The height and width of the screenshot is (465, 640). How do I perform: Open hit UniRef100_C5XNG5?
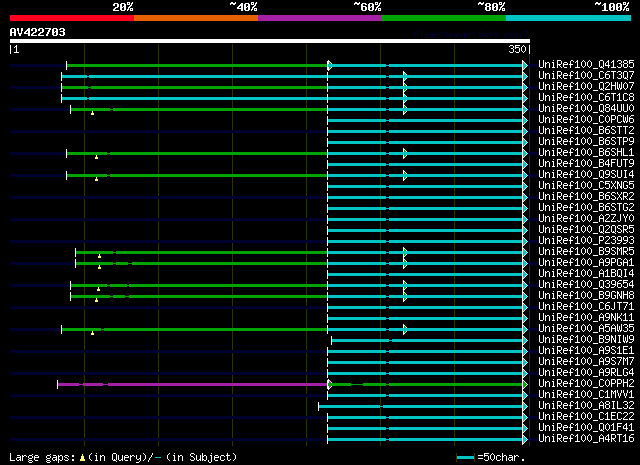(586, 186)
